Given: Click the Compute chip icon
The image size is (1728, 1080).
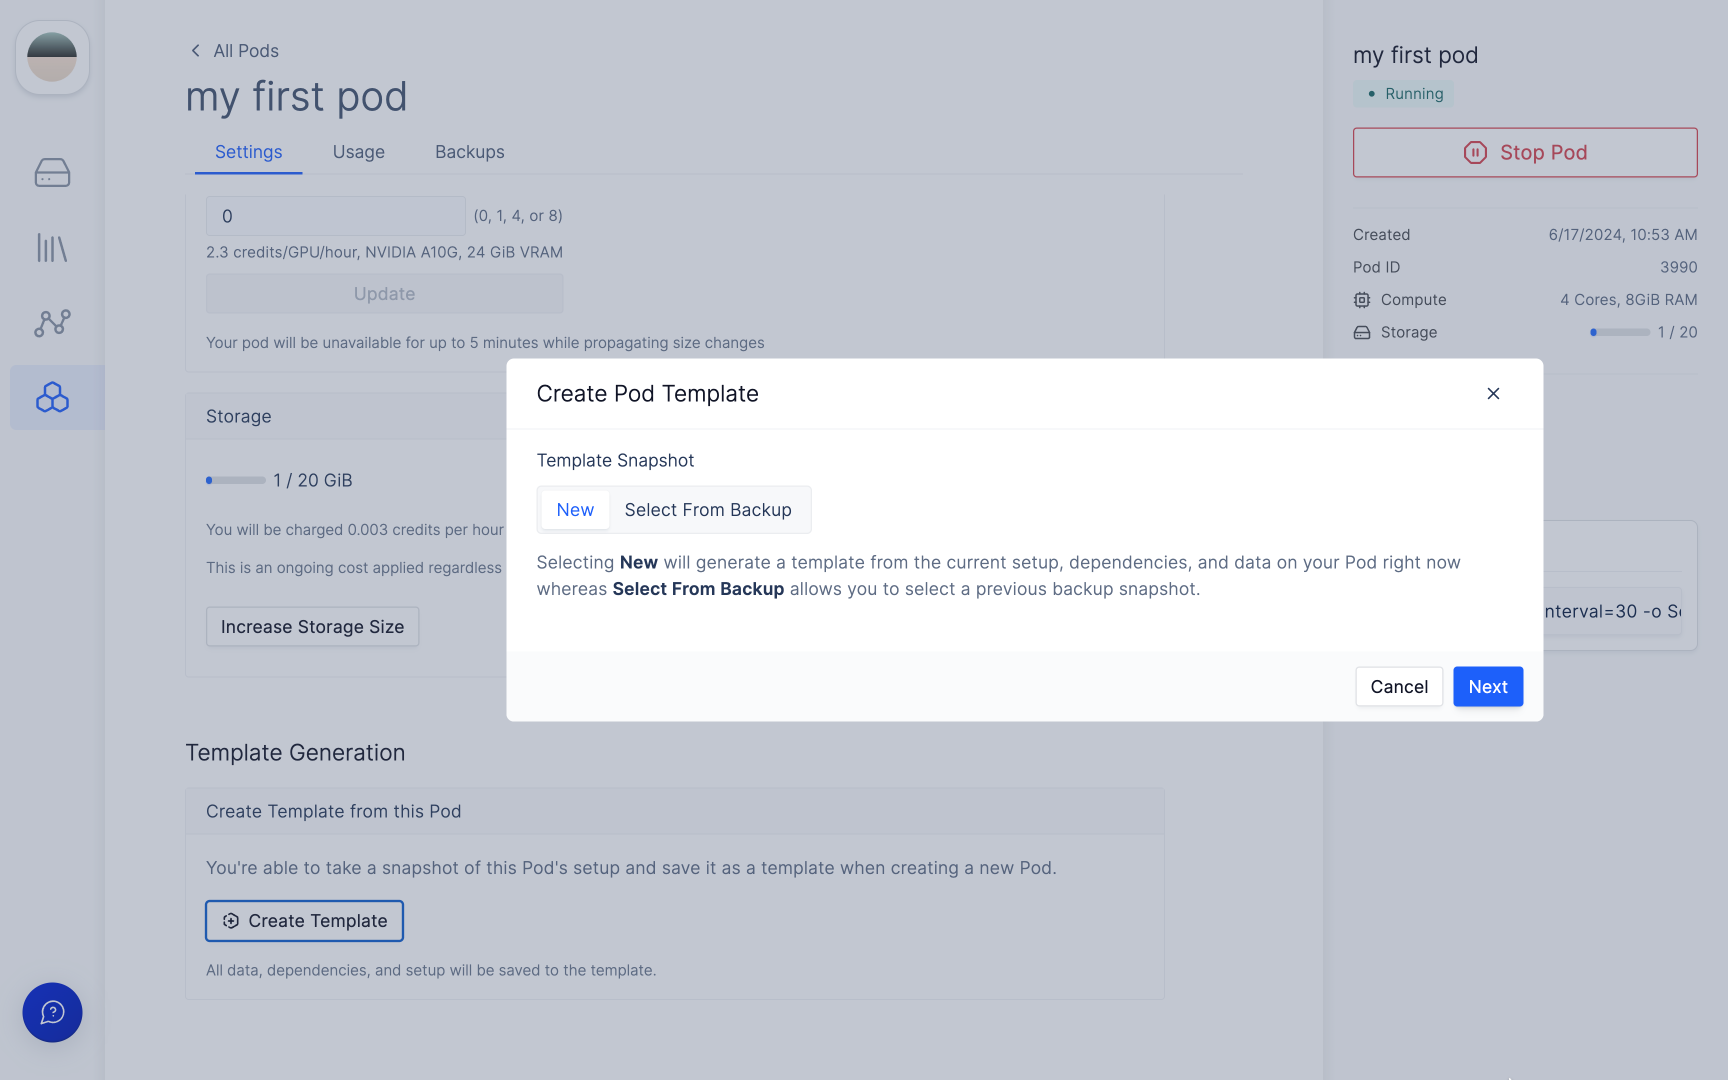Looking at the screenshot, I should pos(1362,300).
